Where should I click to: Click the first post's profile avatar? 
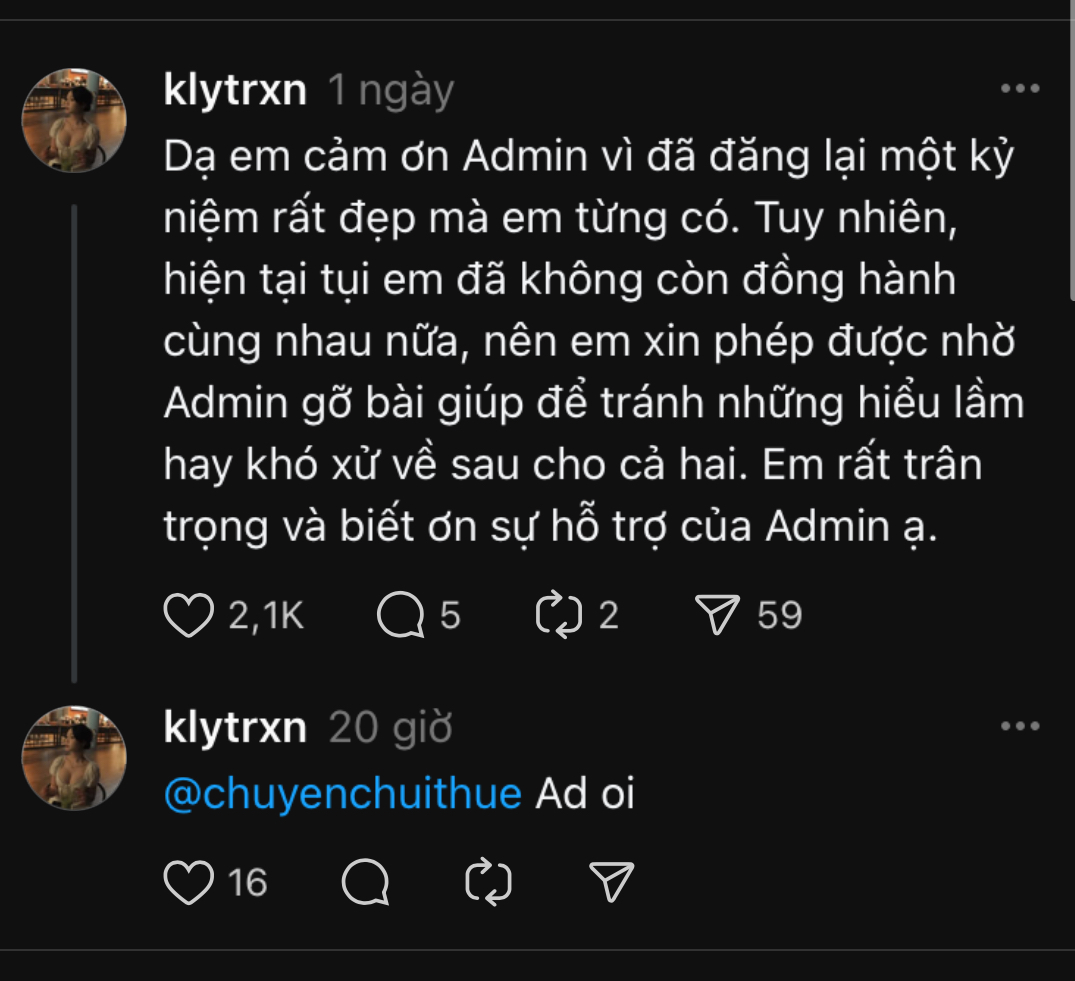pyautogui.click(x=74, y=120)
